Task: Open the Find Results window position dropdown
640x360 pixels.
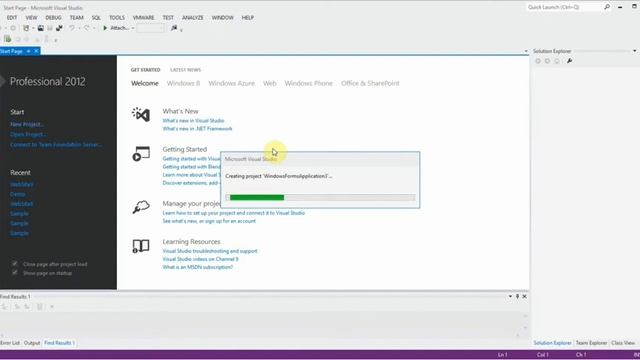Action: pos(510,296)
